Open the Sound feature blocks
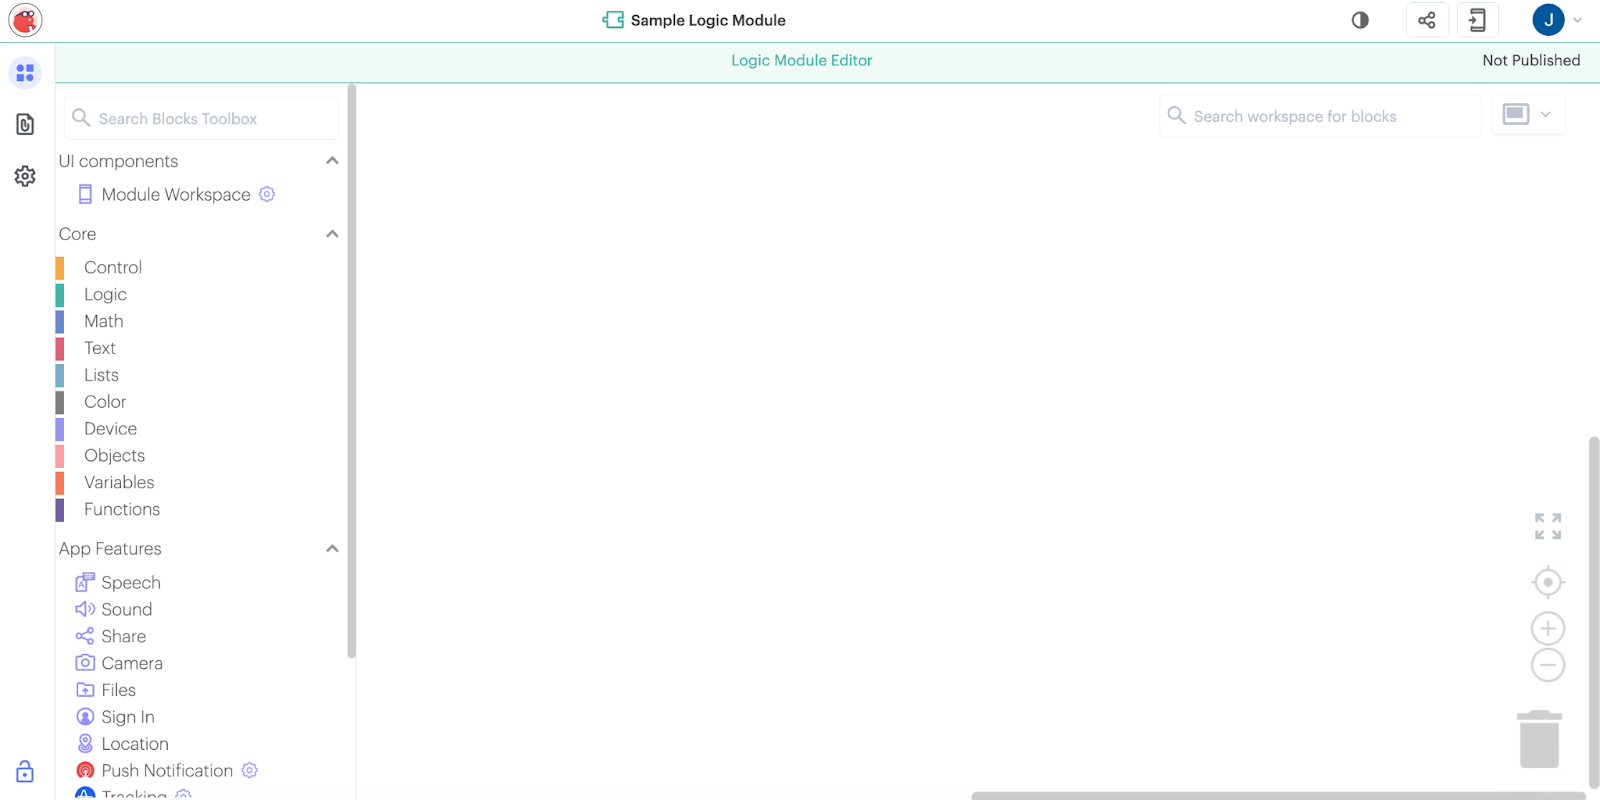 tap(127, 609)
